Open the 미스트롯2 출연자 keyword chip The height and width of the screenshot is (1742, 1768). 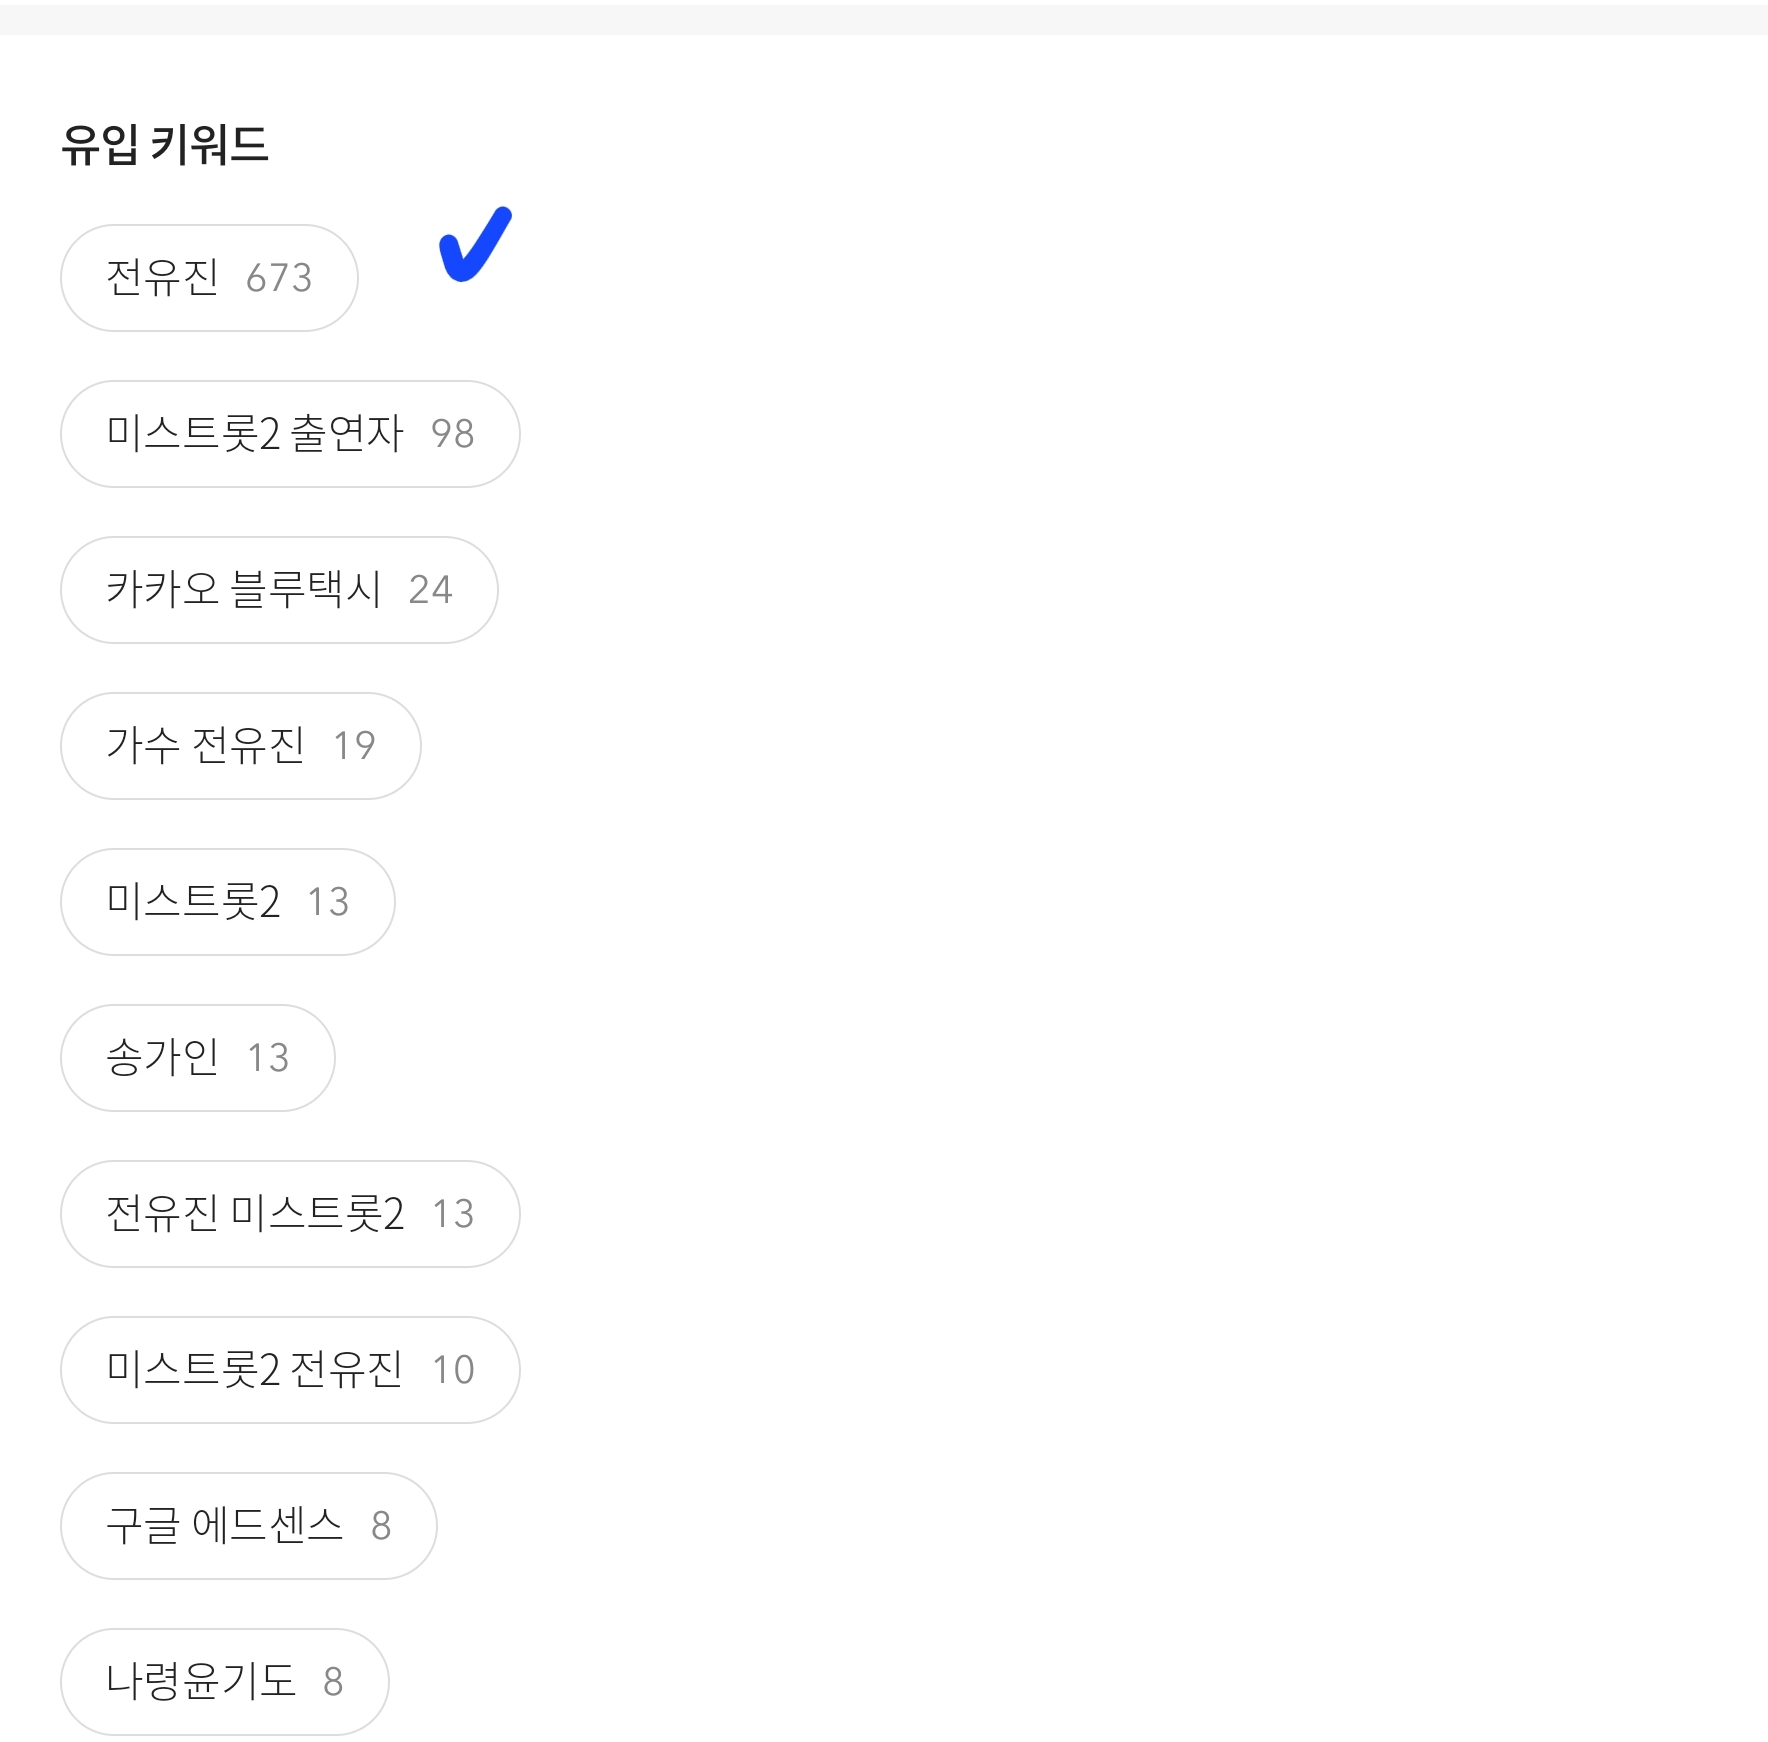pos(290,434)
